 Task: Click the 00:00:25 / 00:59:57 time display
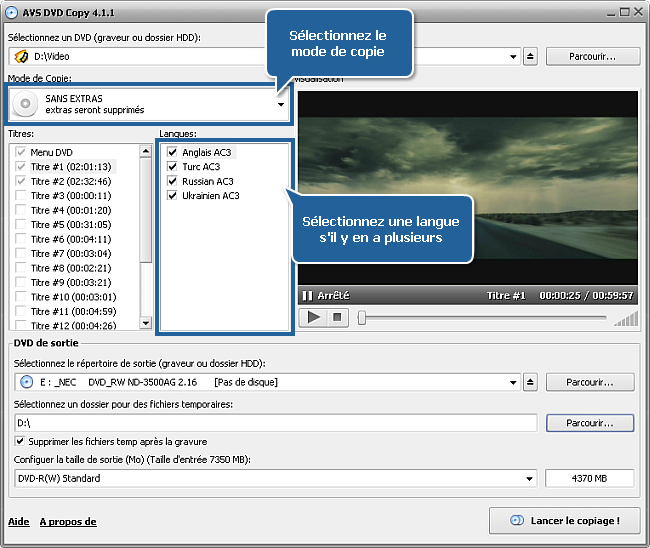(586, 296)
